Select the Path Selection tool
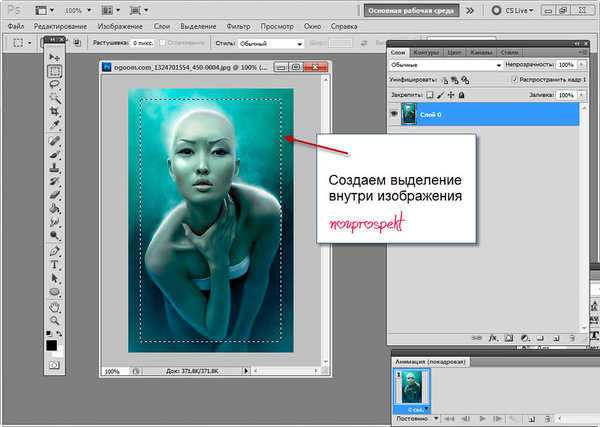 click(x=54, y=278)
